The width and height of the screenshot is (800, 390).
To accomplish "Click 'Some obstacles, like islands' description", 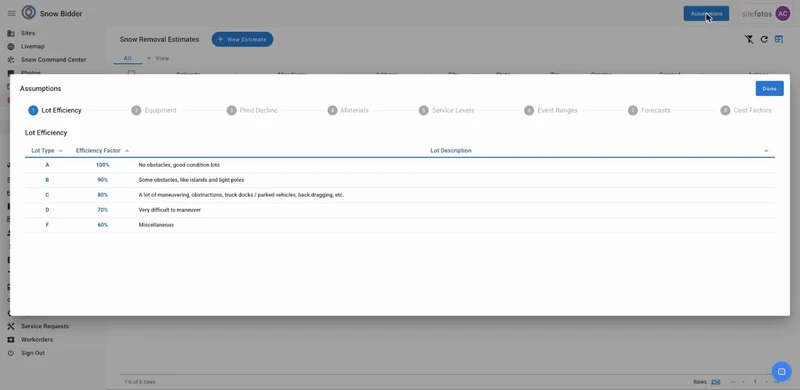I will pyautogui.click(x=191, y=180).
